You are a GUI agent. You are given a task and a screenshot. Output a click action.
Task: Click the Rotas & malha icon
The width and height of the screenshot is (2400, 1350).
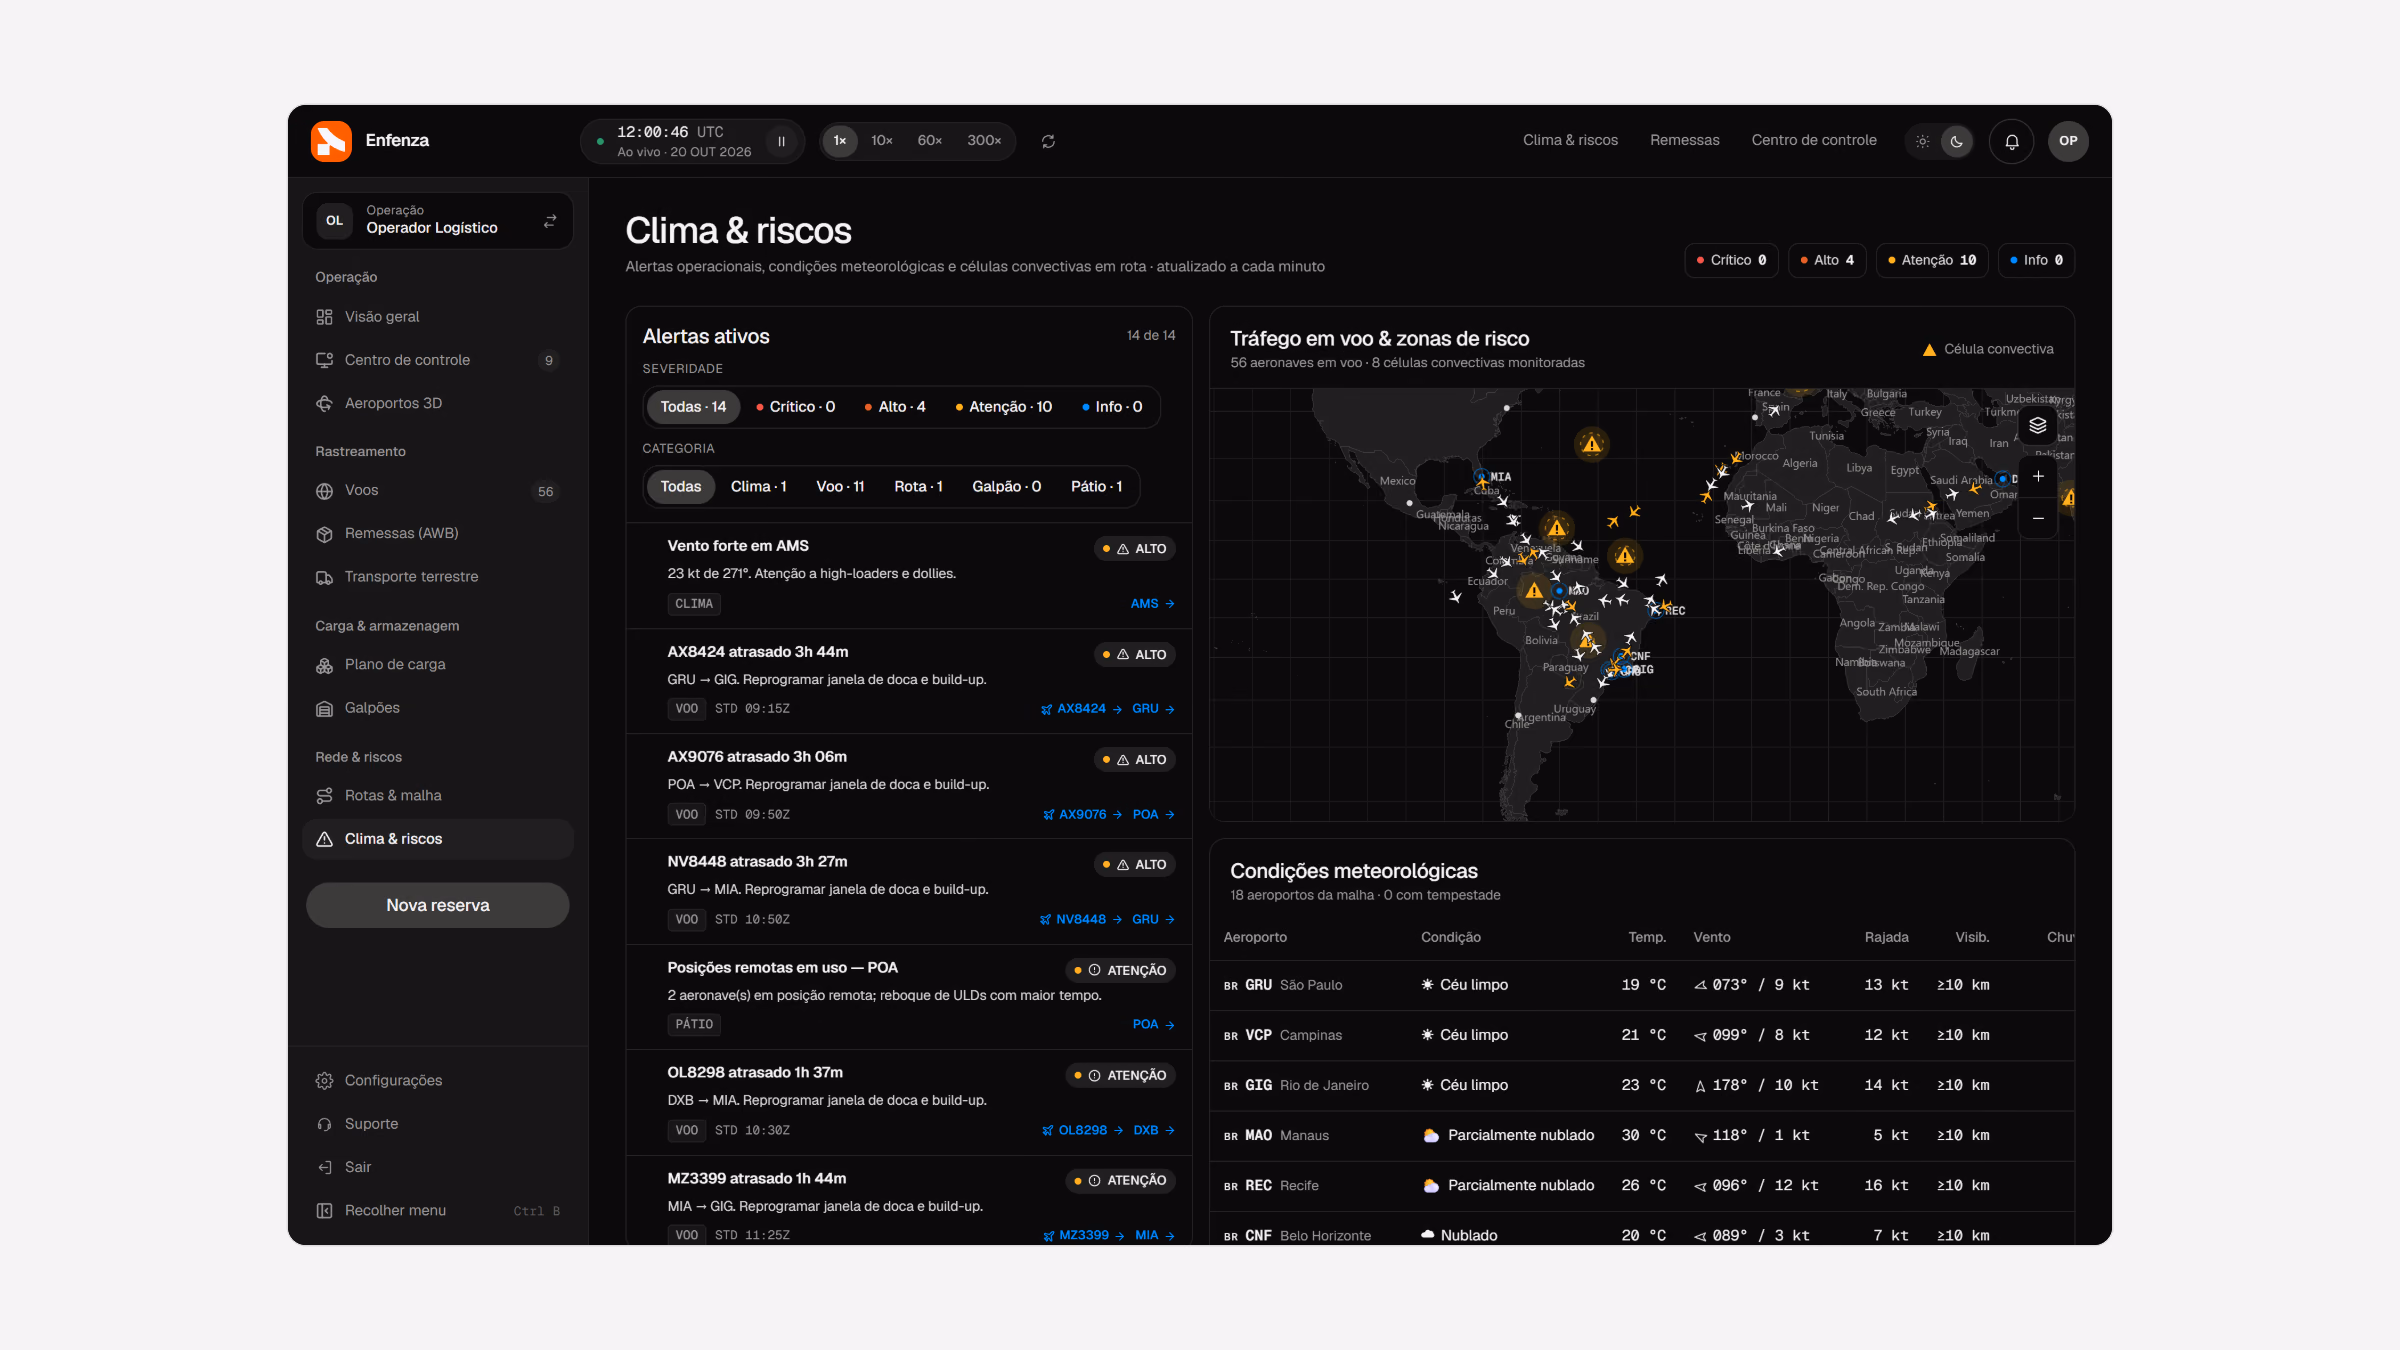point(324,796)
